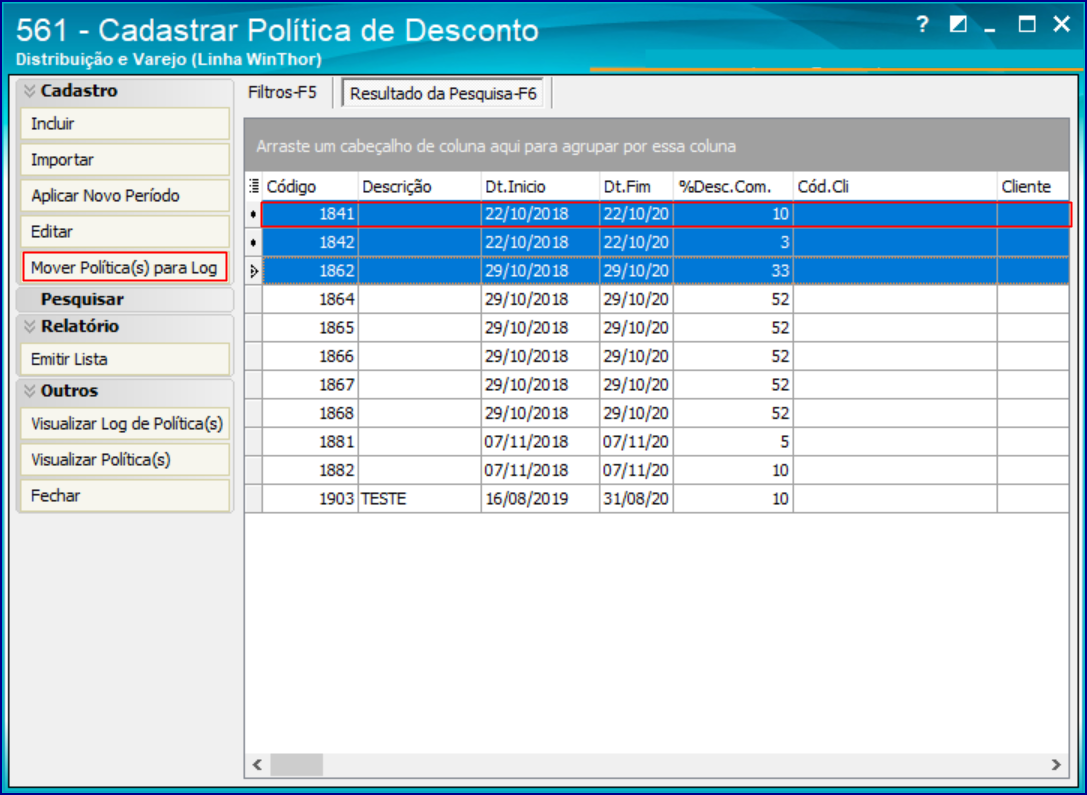Sort by the Dt.Fim column header
The height and width of the screenshot is (795, 1087).
coord(636,186)
